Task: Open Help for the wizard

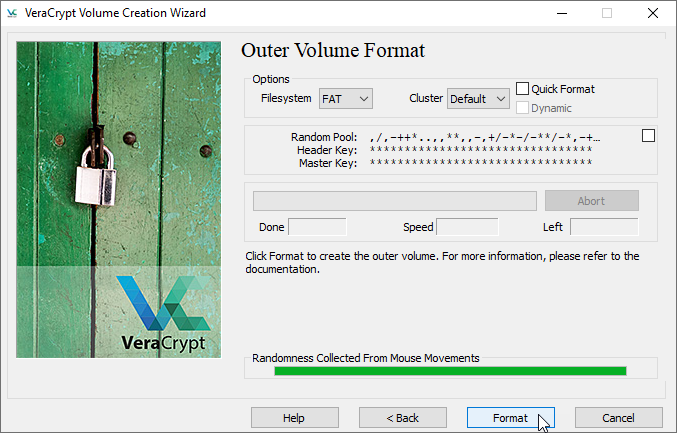Action: (294, 417)
